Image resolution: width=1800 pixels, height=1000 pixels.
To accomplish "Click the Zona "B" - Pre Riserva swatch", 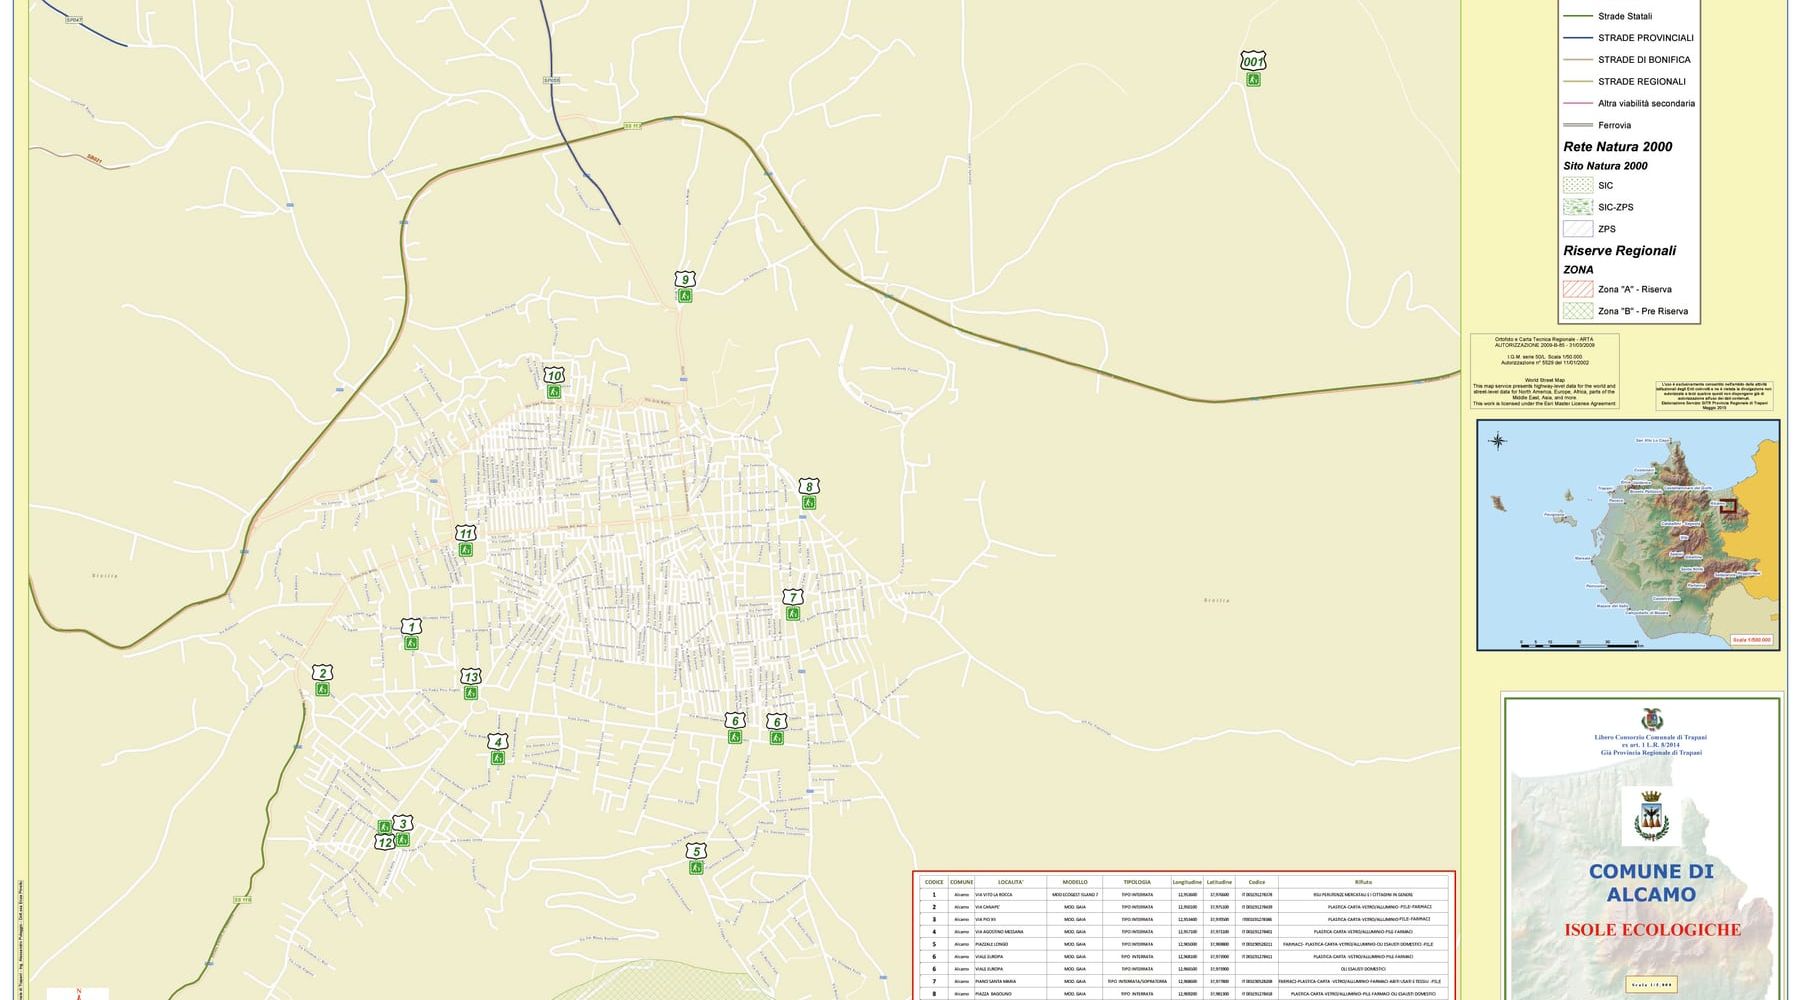I will [x=1578, y=311].
